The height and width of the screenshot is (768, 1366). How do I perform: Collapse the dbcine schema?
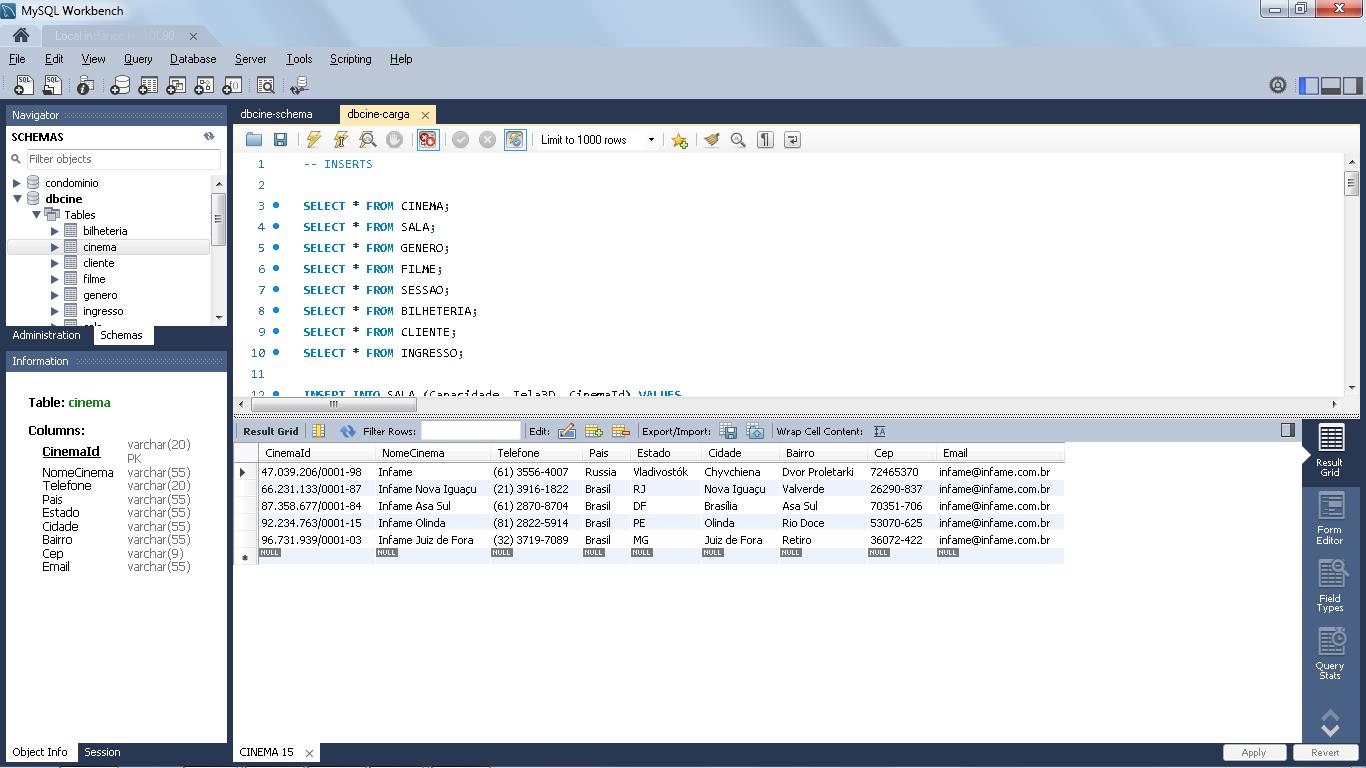[x=17, y=199]
